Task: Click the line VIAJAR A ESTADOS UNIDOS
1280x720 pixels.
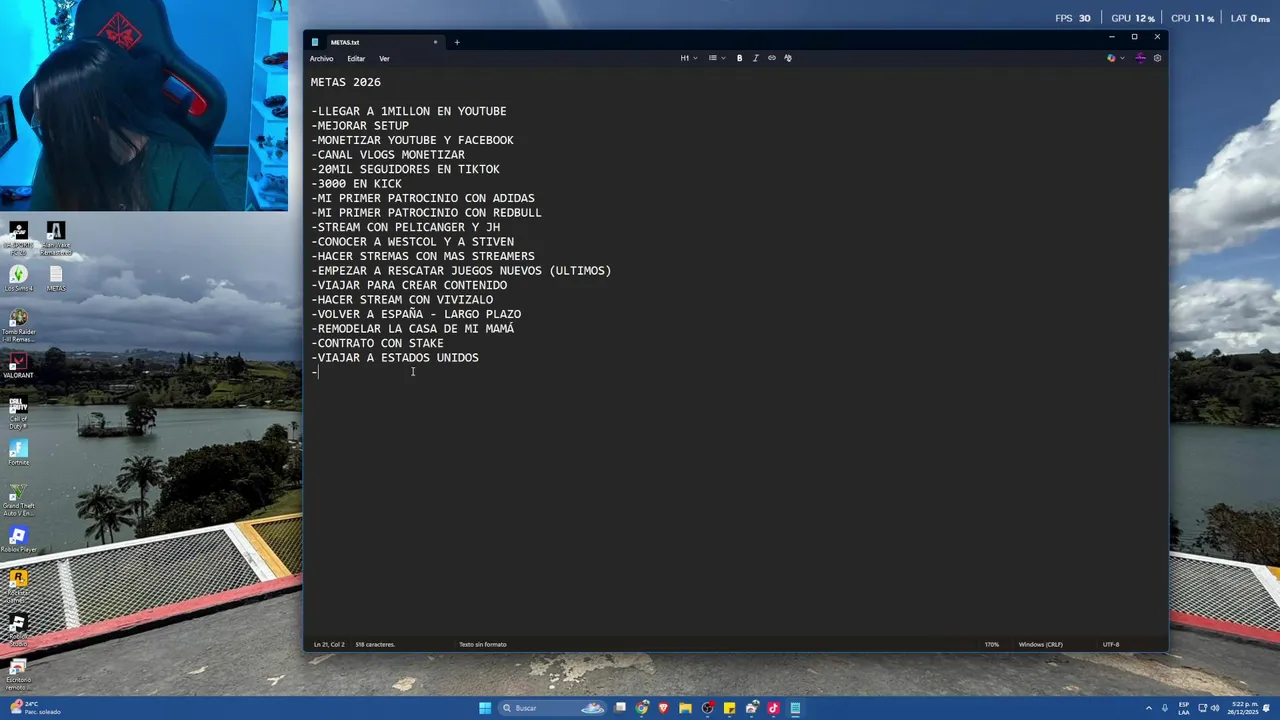Action: tap(394, 358)
